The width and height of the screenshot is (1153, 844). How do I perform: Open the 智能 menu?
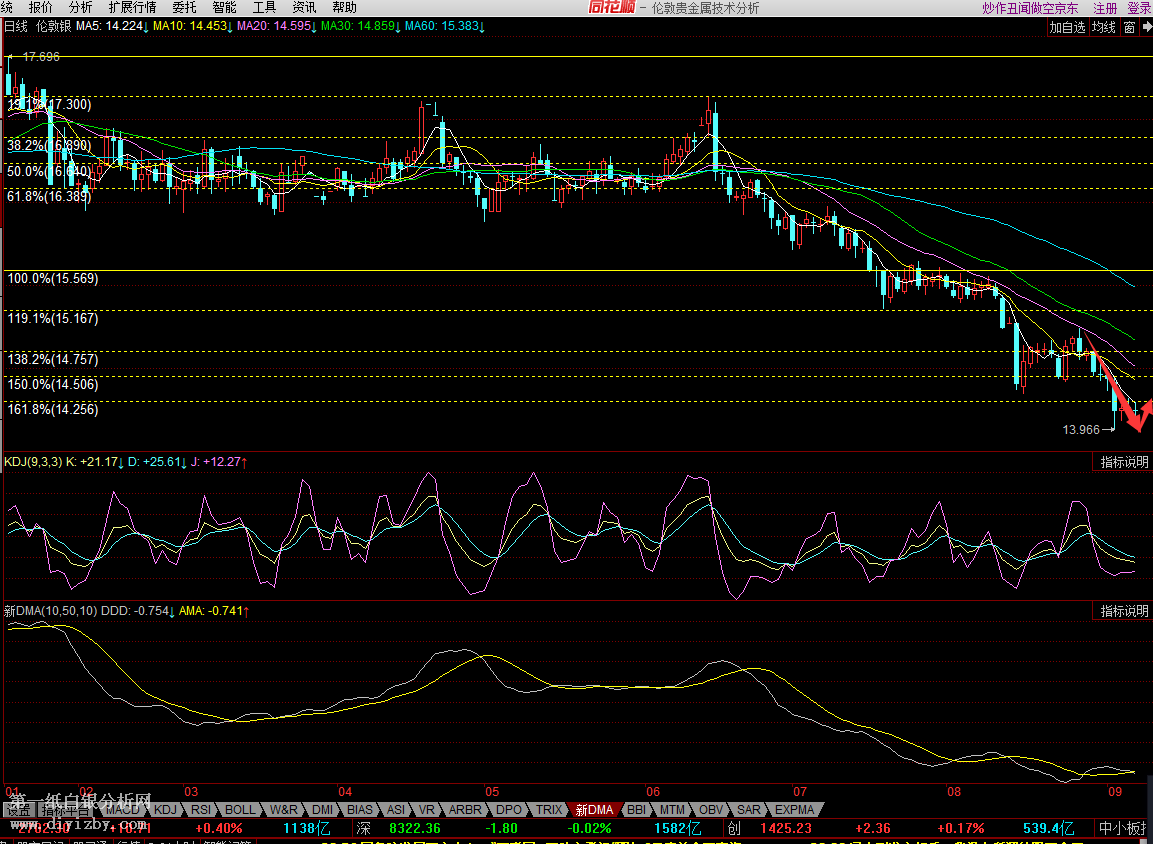pos(224,8)
